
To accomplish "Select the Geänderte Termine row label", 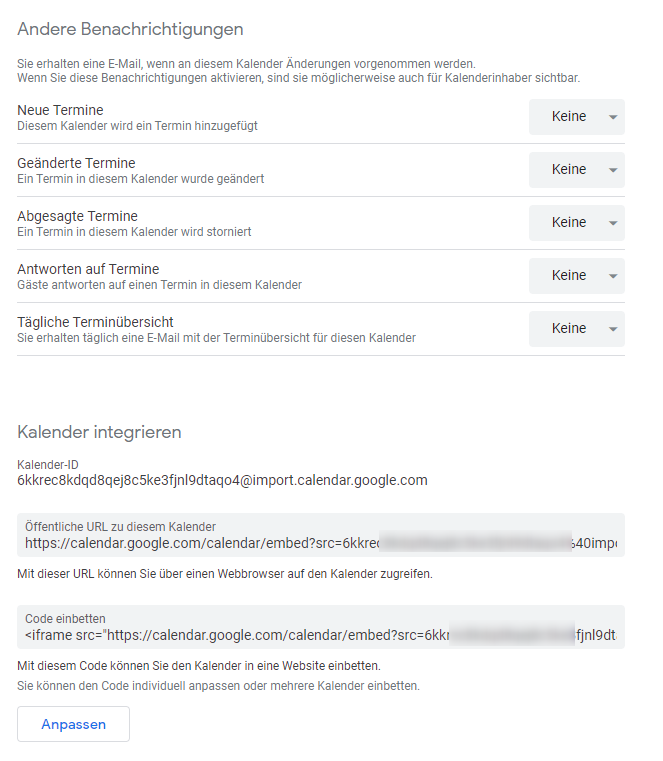I will pos(76,163).
